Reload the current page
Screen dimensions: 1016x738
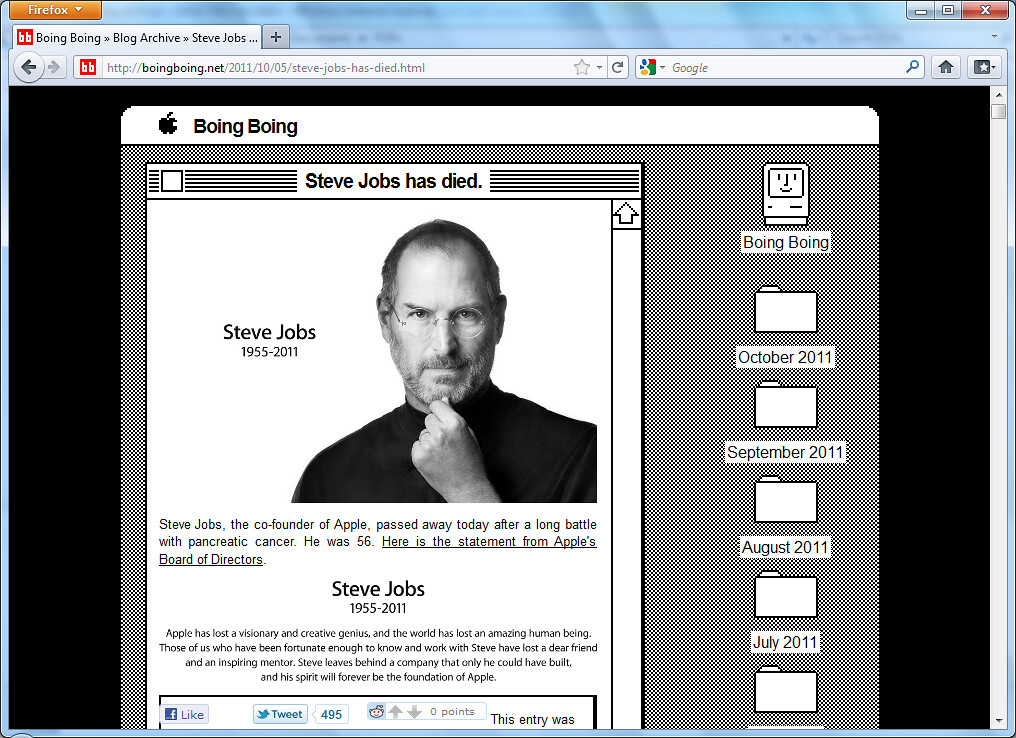(x=618, y=67)
